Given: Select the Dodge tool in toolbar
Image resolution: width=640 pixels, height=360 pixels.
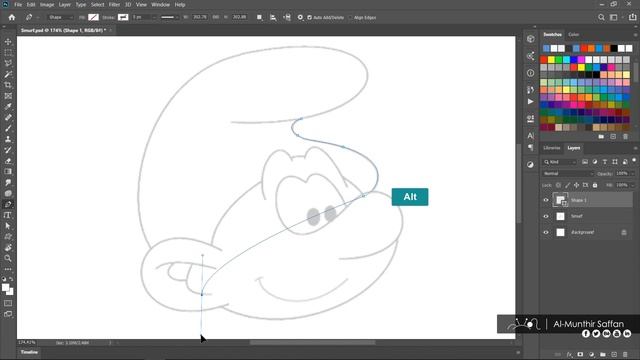Looking at the screenshot, I should pos(8,193).
